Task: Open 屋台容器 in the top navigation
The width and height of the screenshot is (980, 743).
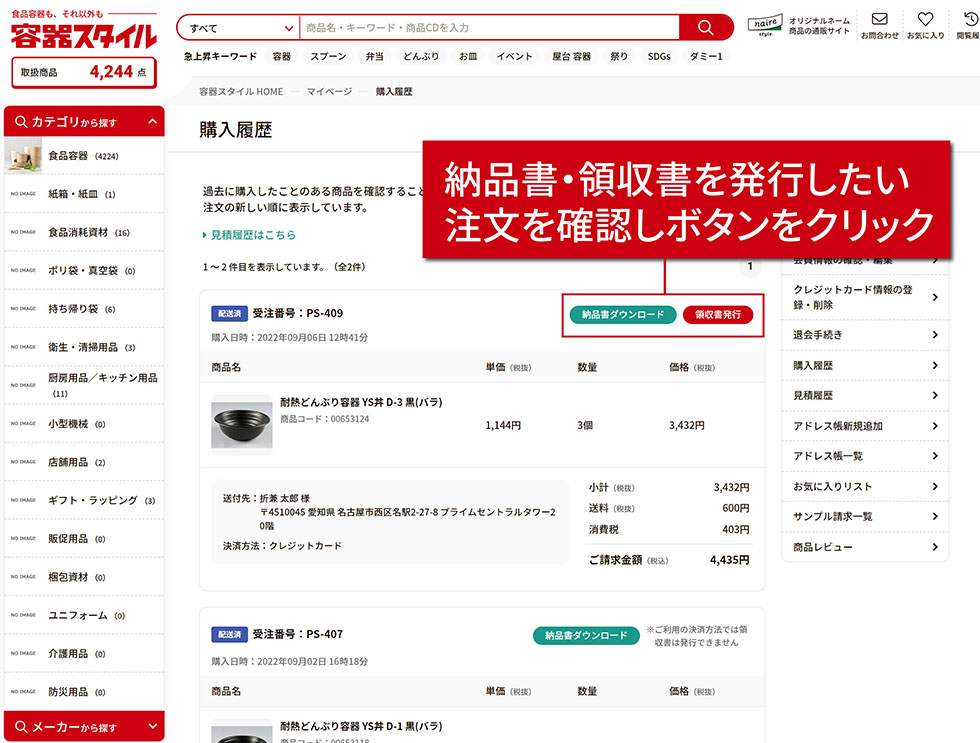Action: (x=571, y=56)
